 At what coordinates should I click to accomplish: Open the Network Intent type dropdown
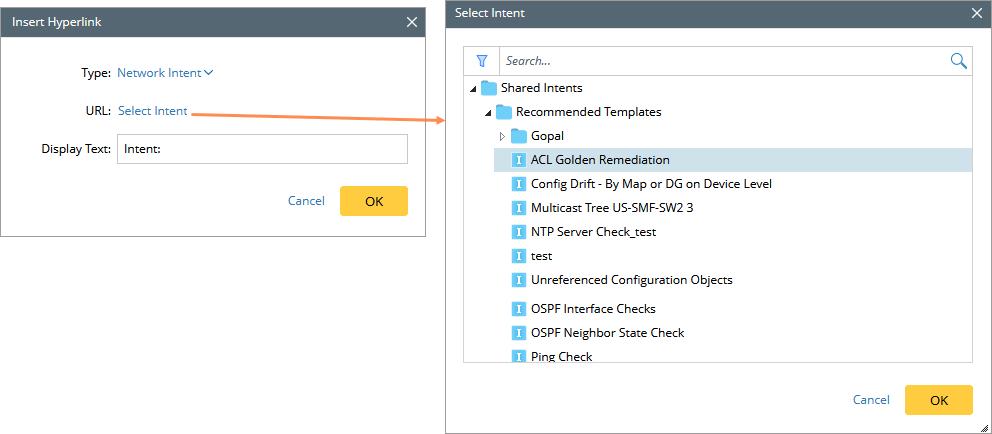[x=165, y=73]
